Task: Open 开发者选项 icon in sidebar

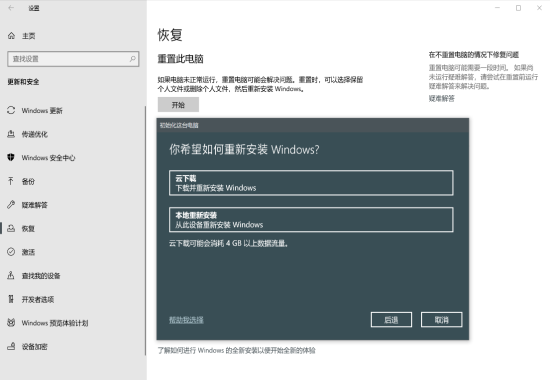Action: click(x=11, y=299)
